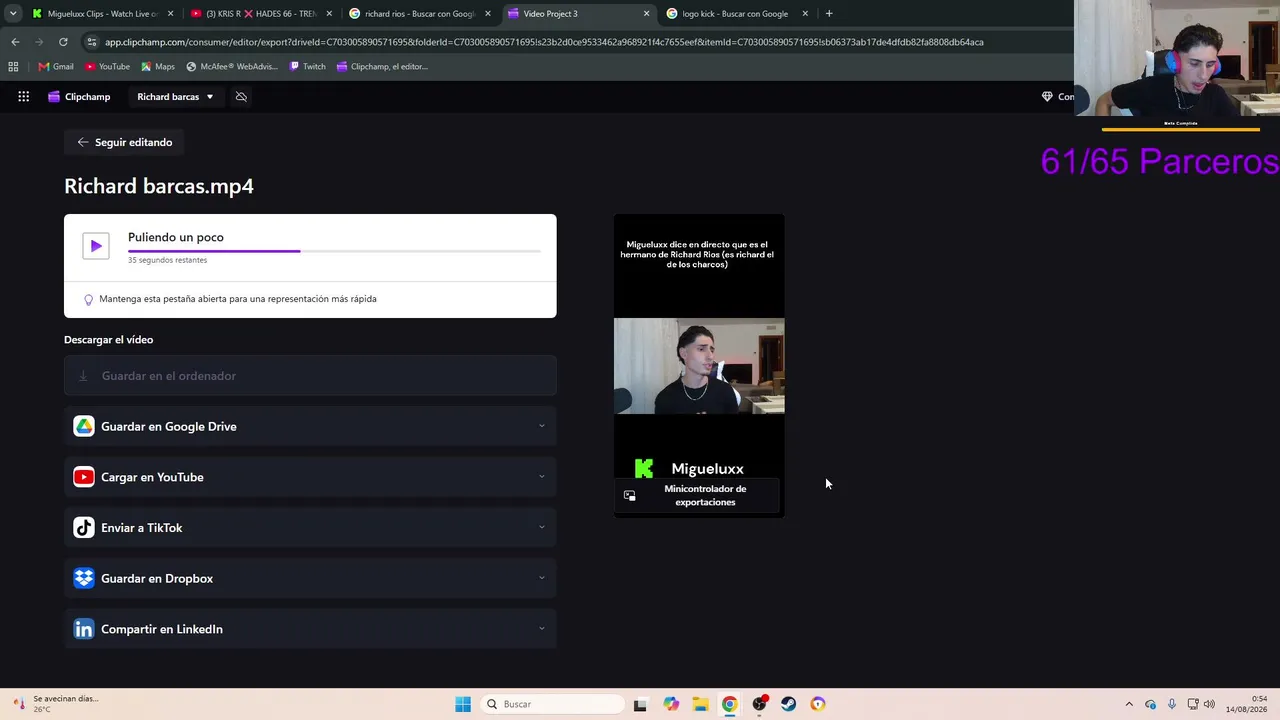Click the diamond premium icon
The height and width of the screenshot is (720, 1280).
[x=1047, y=97]
